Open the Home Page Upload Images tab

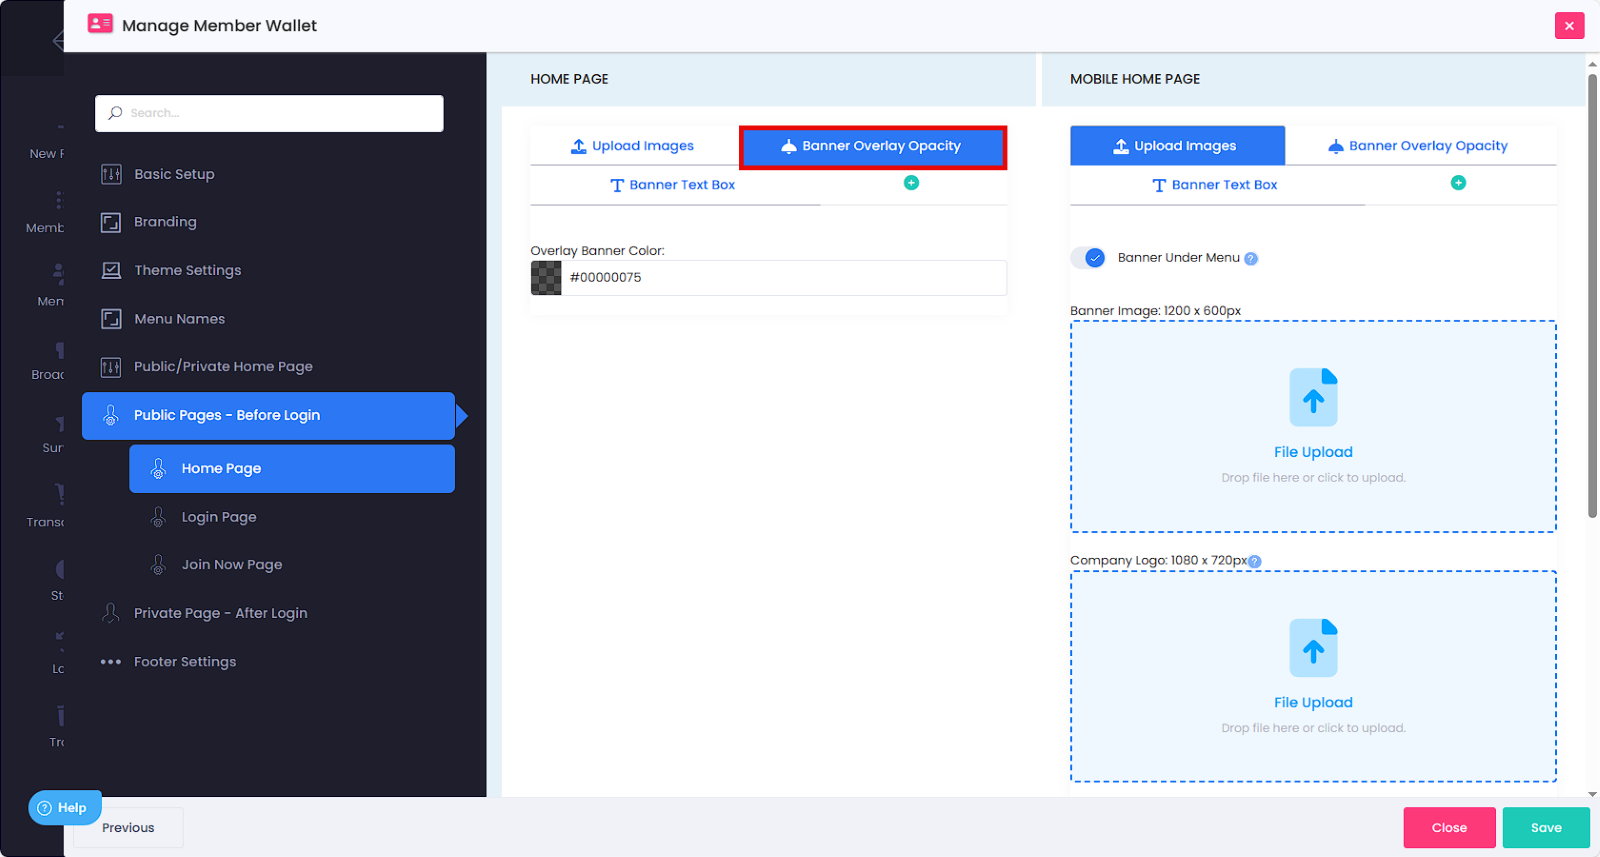(634, 146)
